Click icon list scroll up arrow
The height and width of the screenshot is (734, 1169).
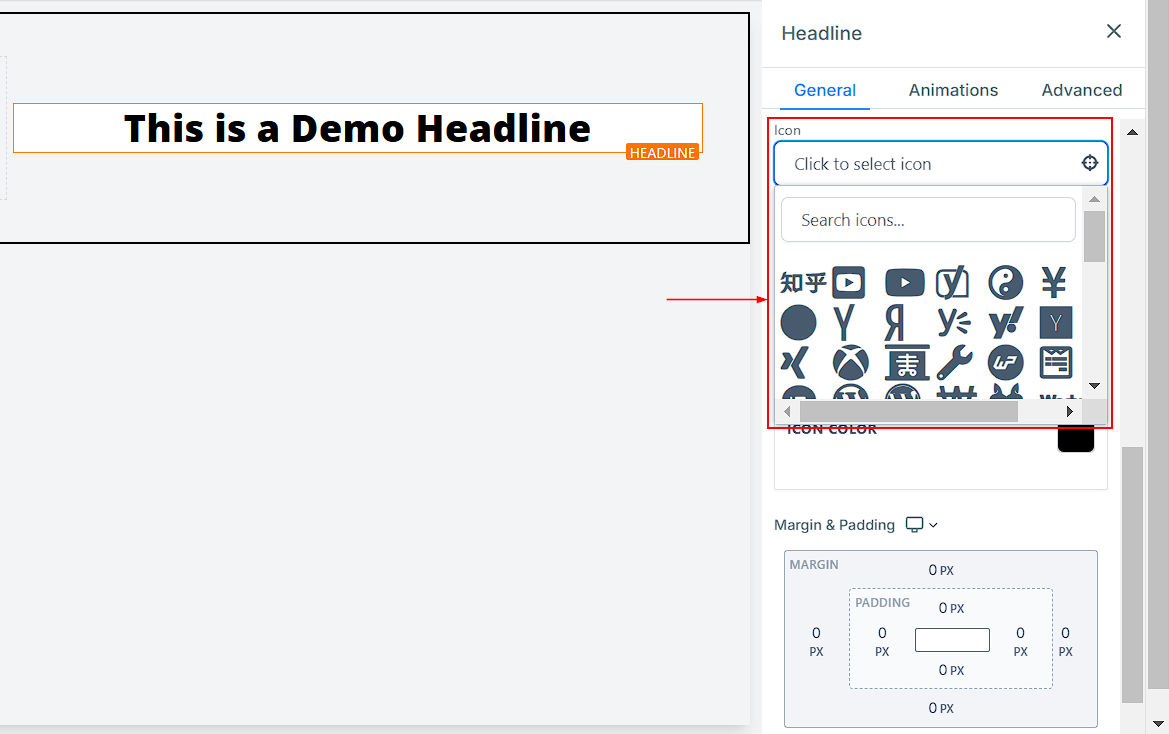click(x=1094, y=199)
